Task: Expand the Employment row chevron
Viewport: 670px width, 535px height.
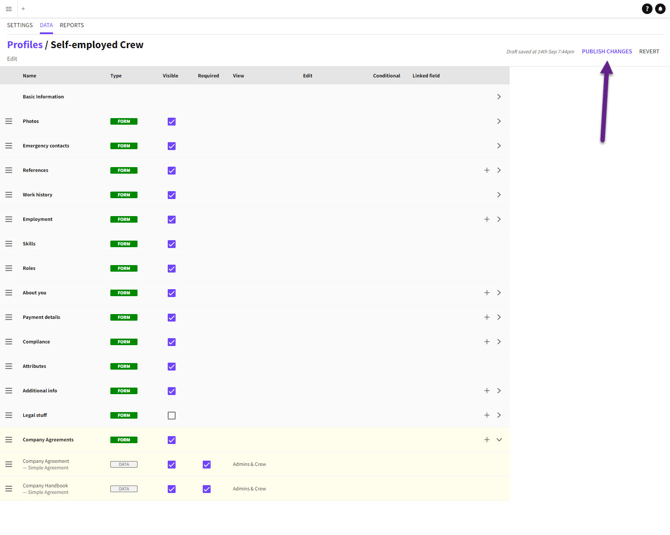Action: tap(499, 219)
